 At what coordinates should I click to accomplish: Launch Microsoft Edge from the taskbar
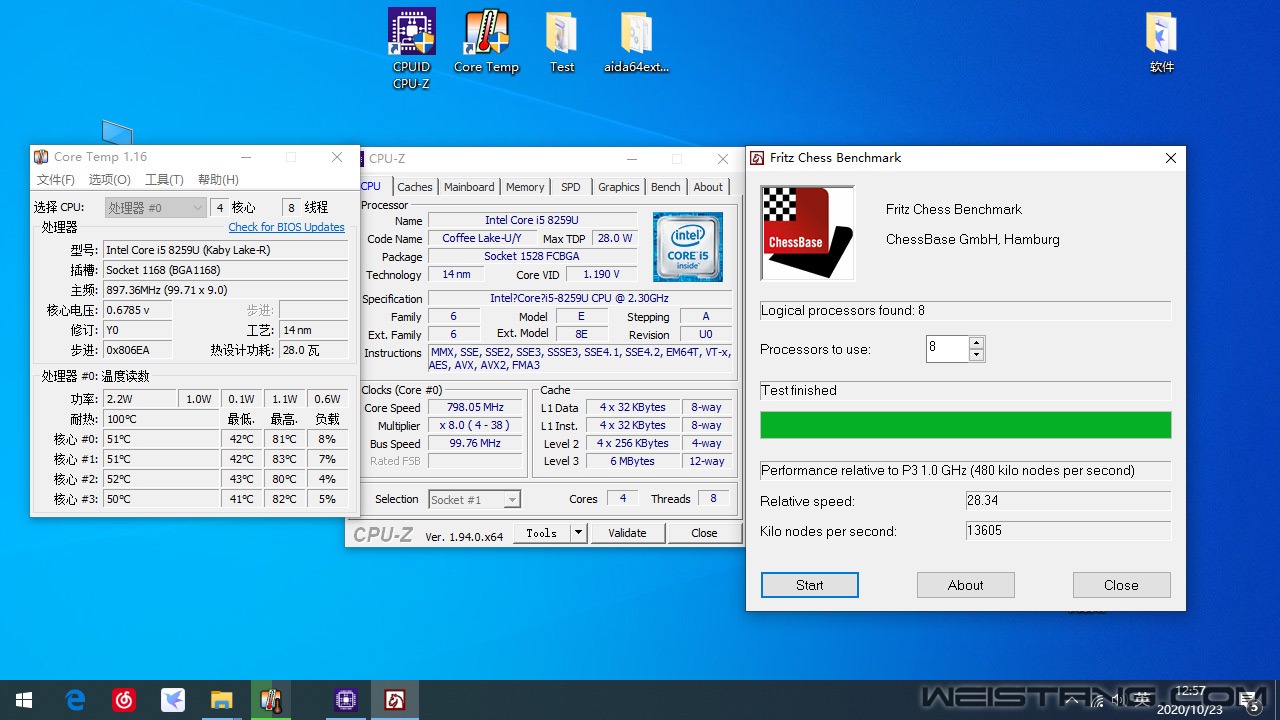76,700
